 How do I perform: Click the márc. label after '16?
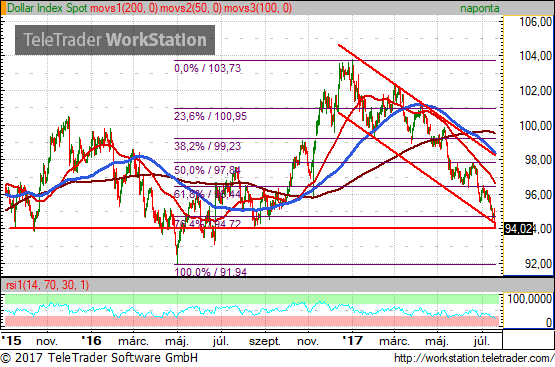[x=133, y=342]
